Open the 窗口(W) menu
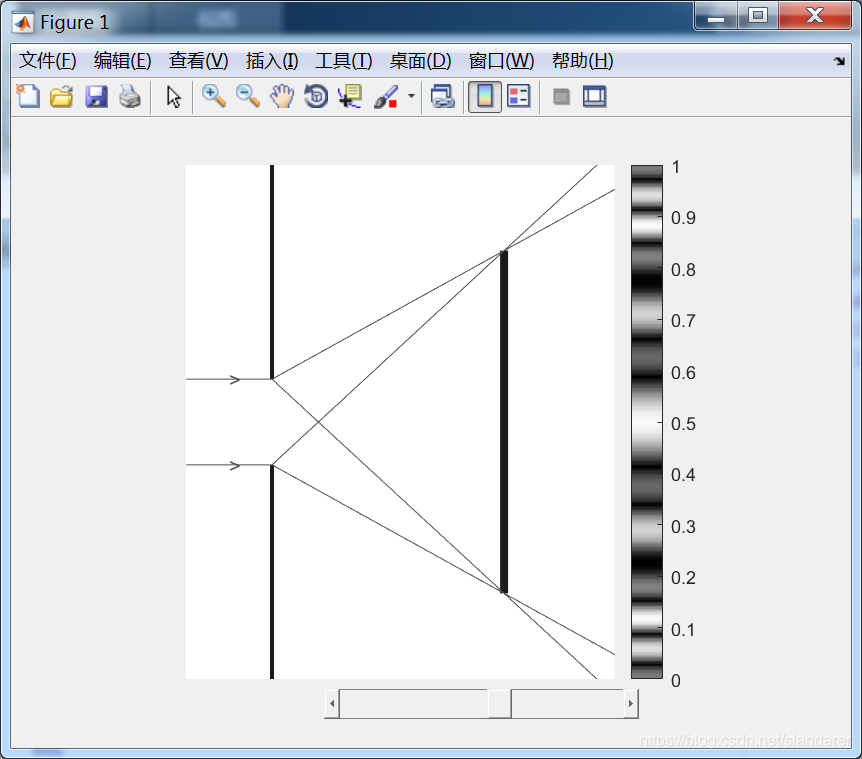Viewport: 862px width, 759px height. (x=501, y=60)
